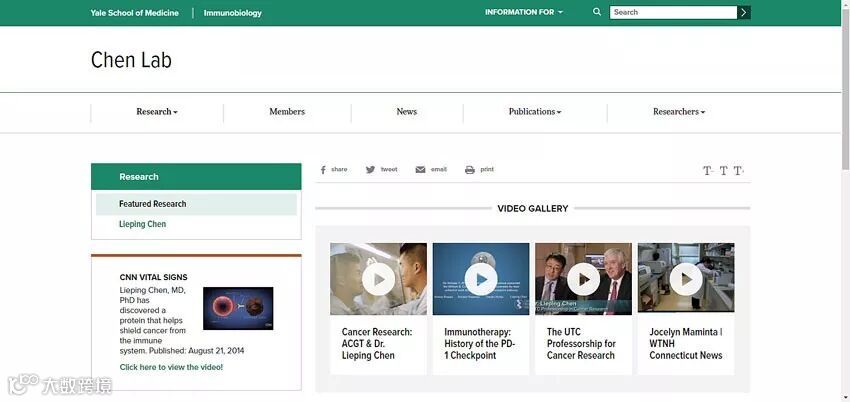The width and height of the screenshot is (850, 402).
Task: Select Featured Research in sidebar
Action: pyautogui.click(x=196, y=204)
